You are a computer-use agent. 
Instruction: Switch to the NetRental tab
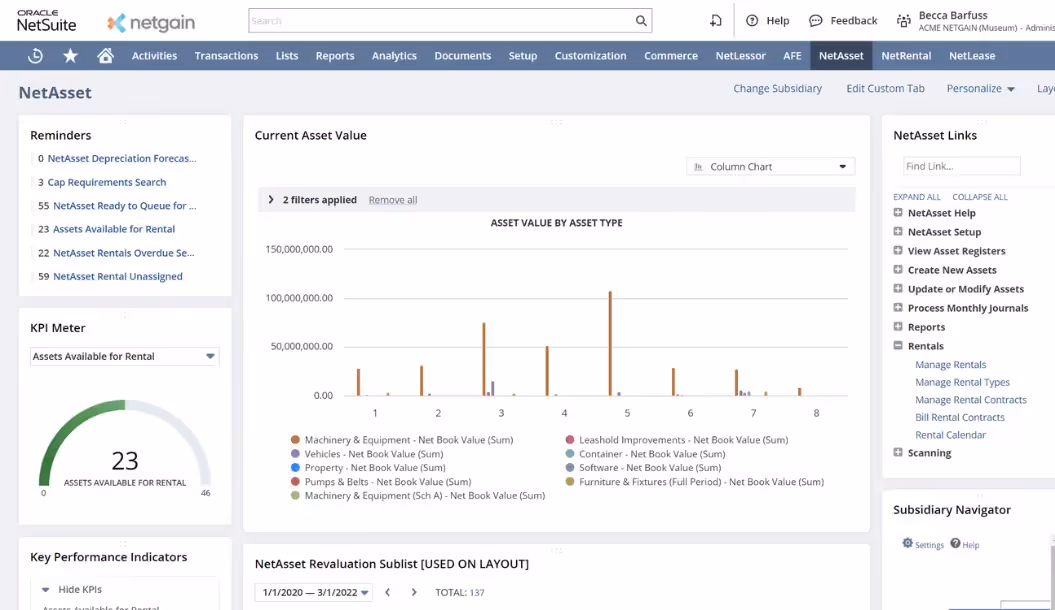tap(905, 56)
